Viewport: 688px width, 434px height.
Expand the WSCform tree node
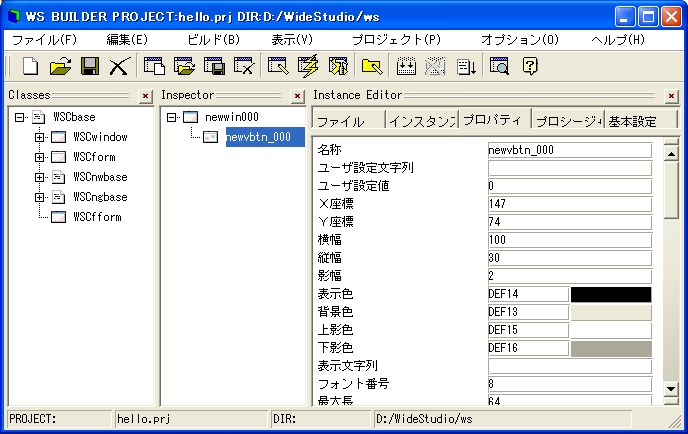[x=39, y=157]
